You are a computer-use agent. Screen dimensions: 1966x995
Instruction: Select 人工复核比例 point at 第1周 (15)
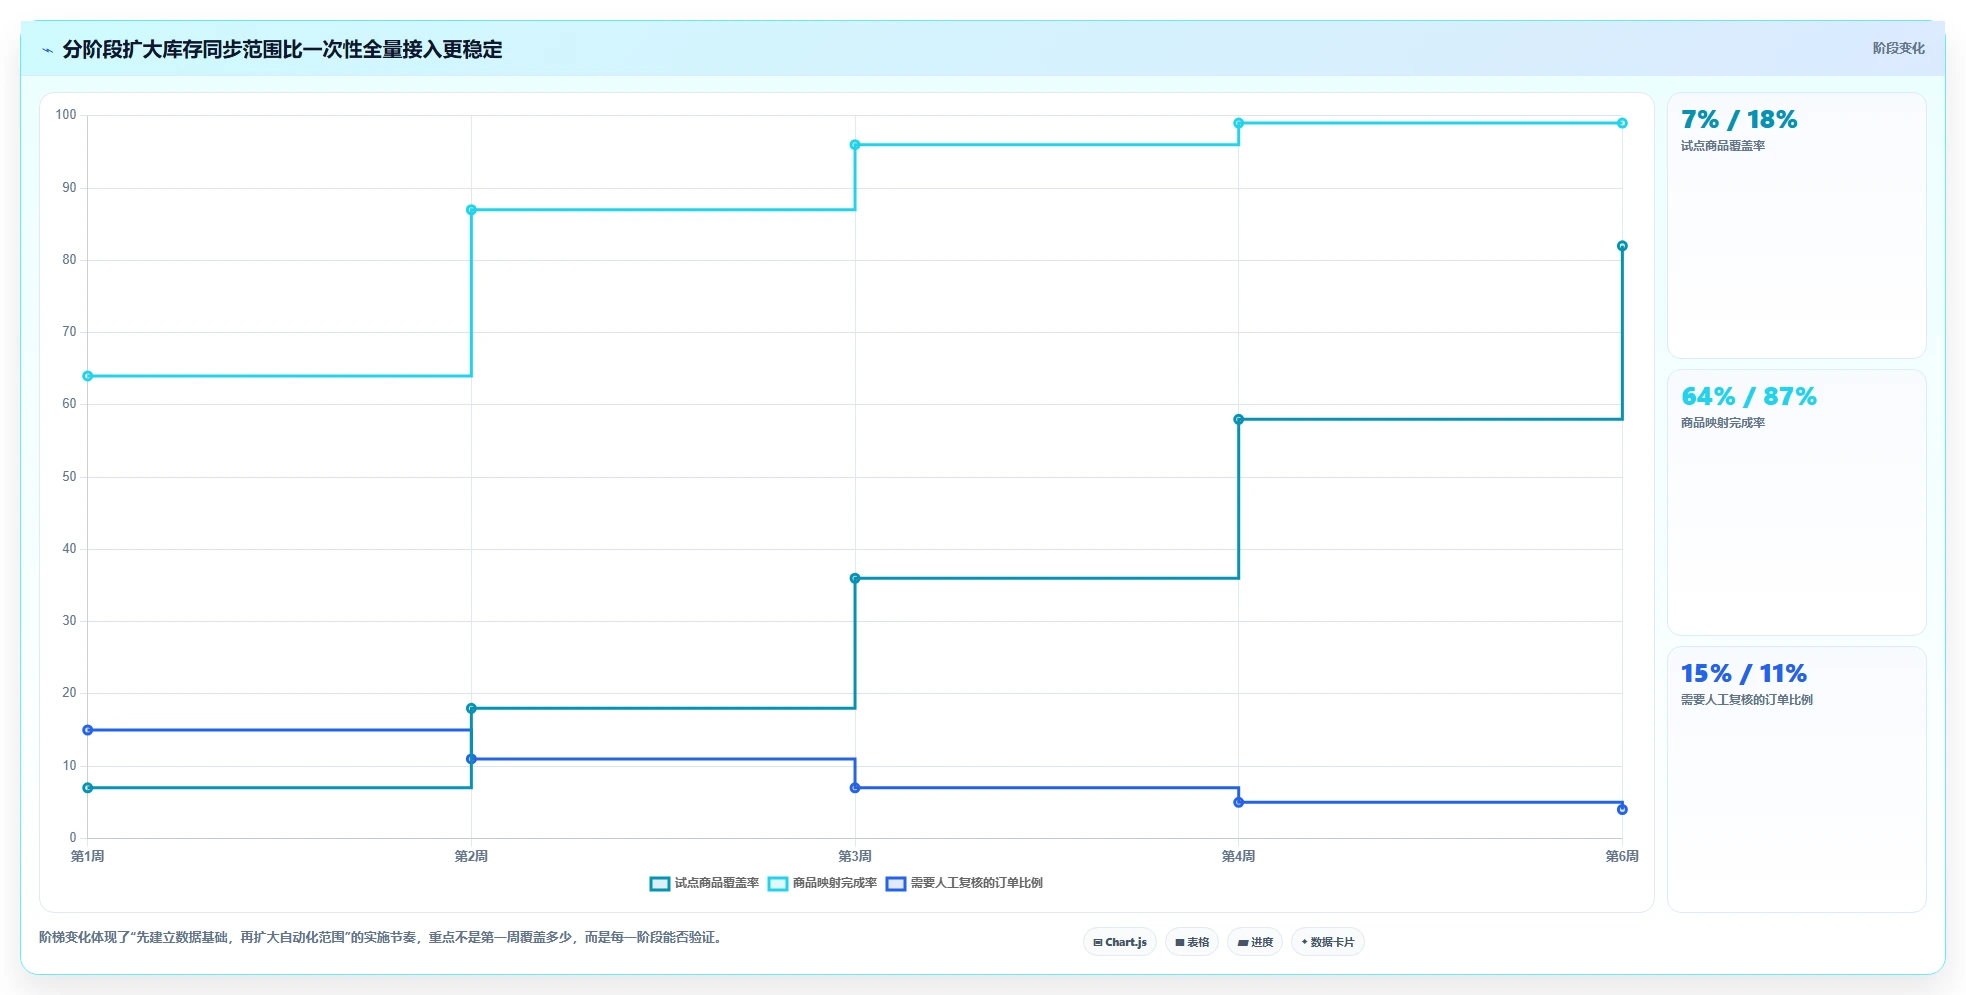point(88,730)
